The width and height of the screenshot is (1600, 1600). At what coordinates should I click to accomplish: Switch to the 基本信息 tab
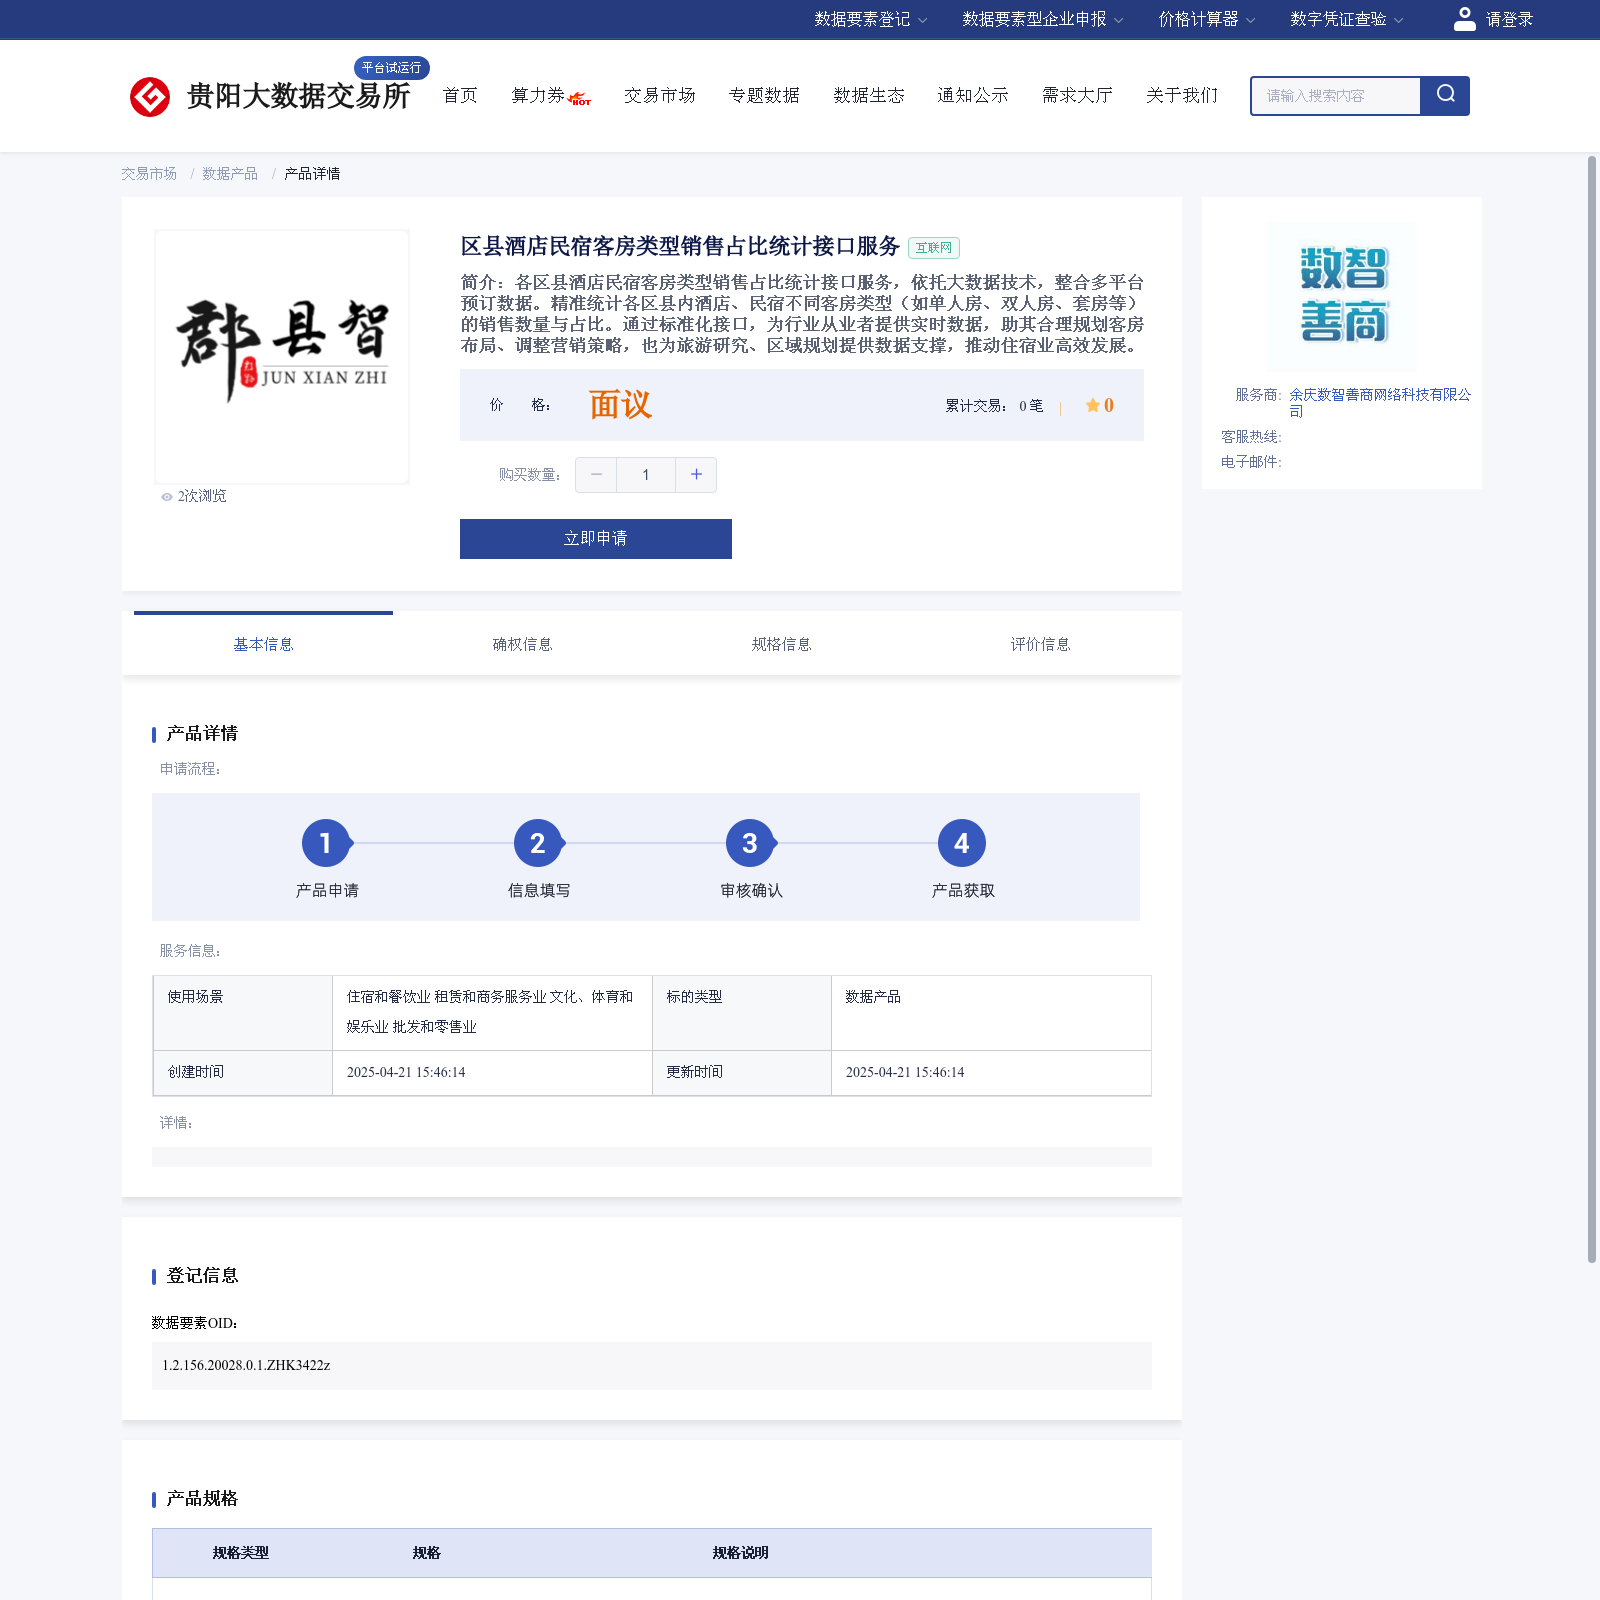tap(263, 644)
